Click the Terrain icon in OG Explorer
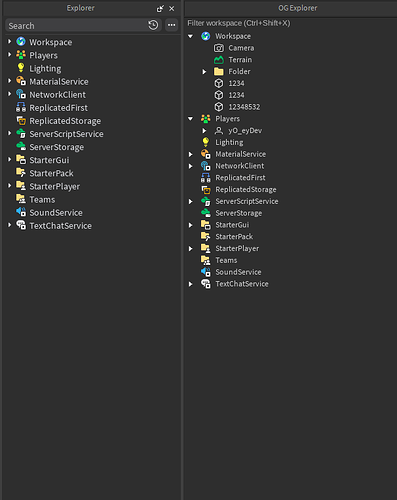Viewport: 397px width, 500px height. click(x=219, y=60)
